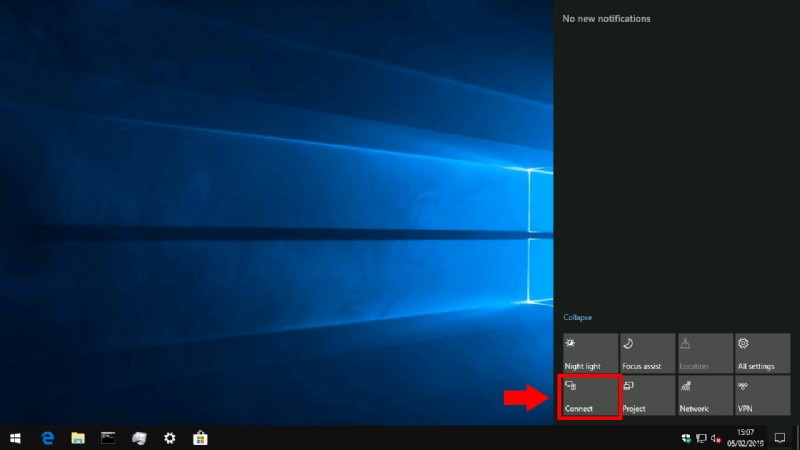Open Microsoft Store from the taskbar
Viewport: 800px width, 450px height.
pos(200,438)
